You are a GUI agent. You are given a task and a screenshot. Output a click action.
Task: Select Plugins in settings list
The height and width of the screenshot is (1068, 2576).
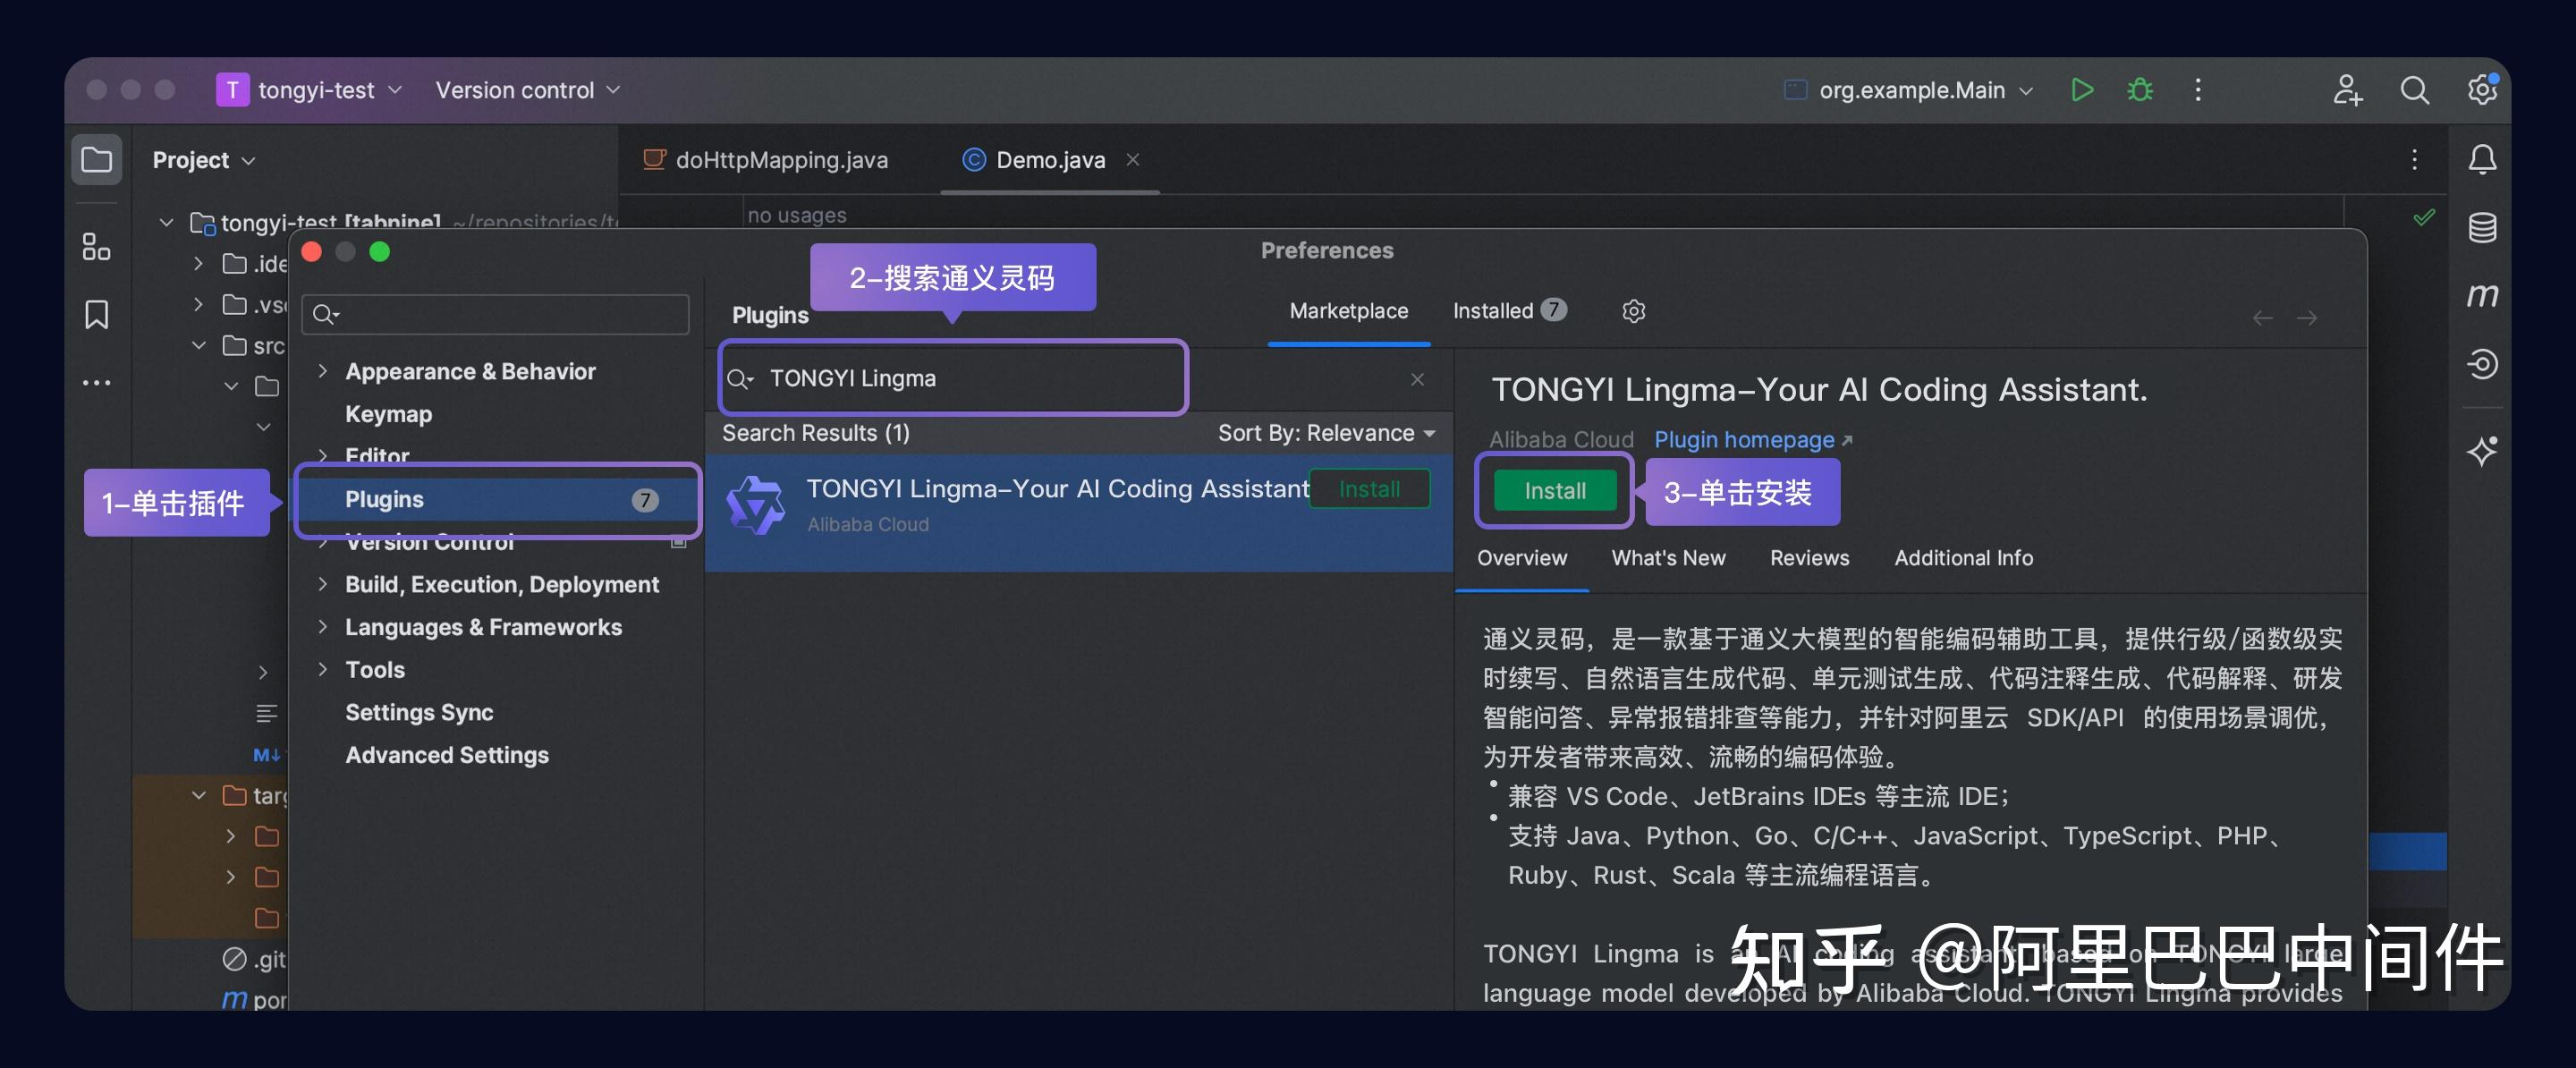(x=497, y=499)
